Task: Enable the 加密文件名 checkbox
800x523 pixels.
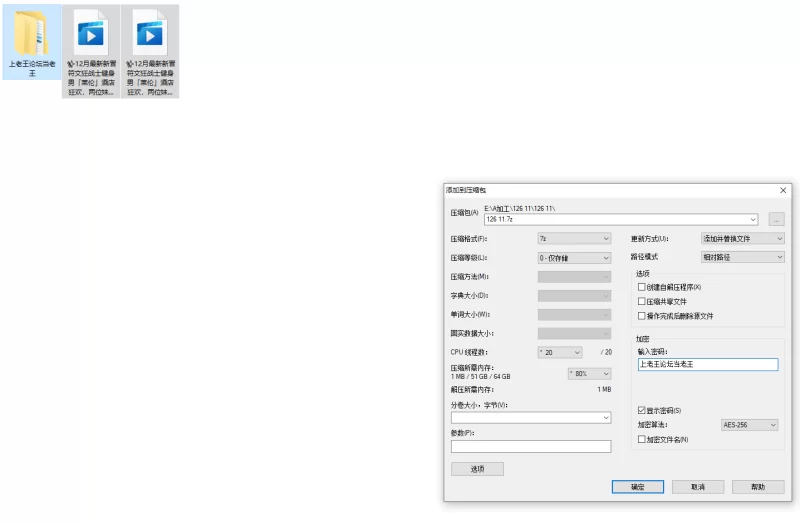Action: (x=642, y=439)
